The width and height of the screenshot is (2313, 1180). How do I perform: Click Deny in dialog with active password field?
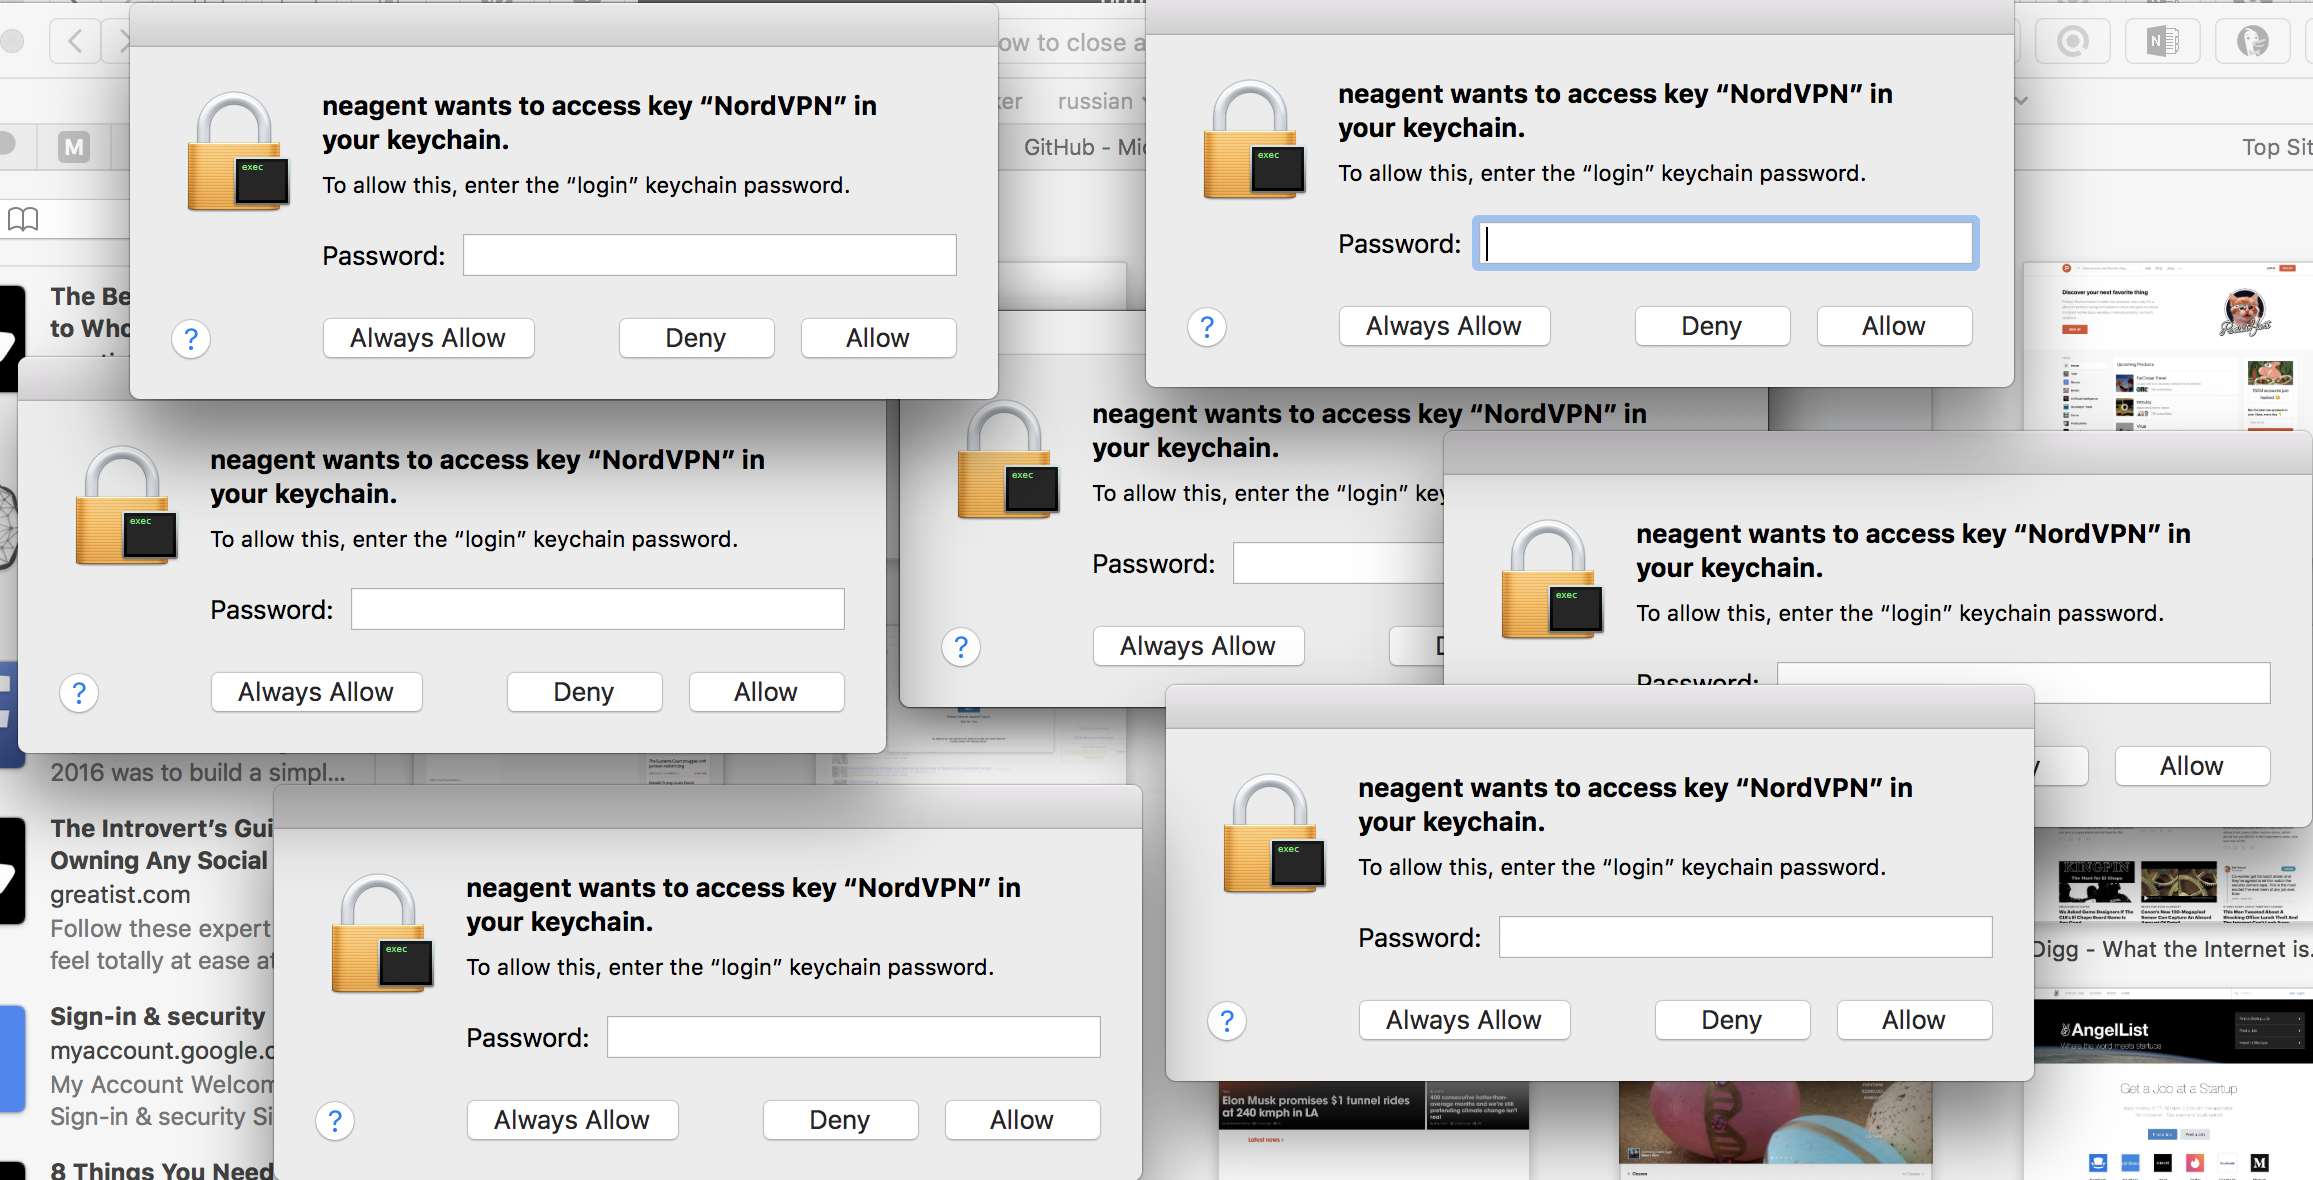pos(1711,327)
